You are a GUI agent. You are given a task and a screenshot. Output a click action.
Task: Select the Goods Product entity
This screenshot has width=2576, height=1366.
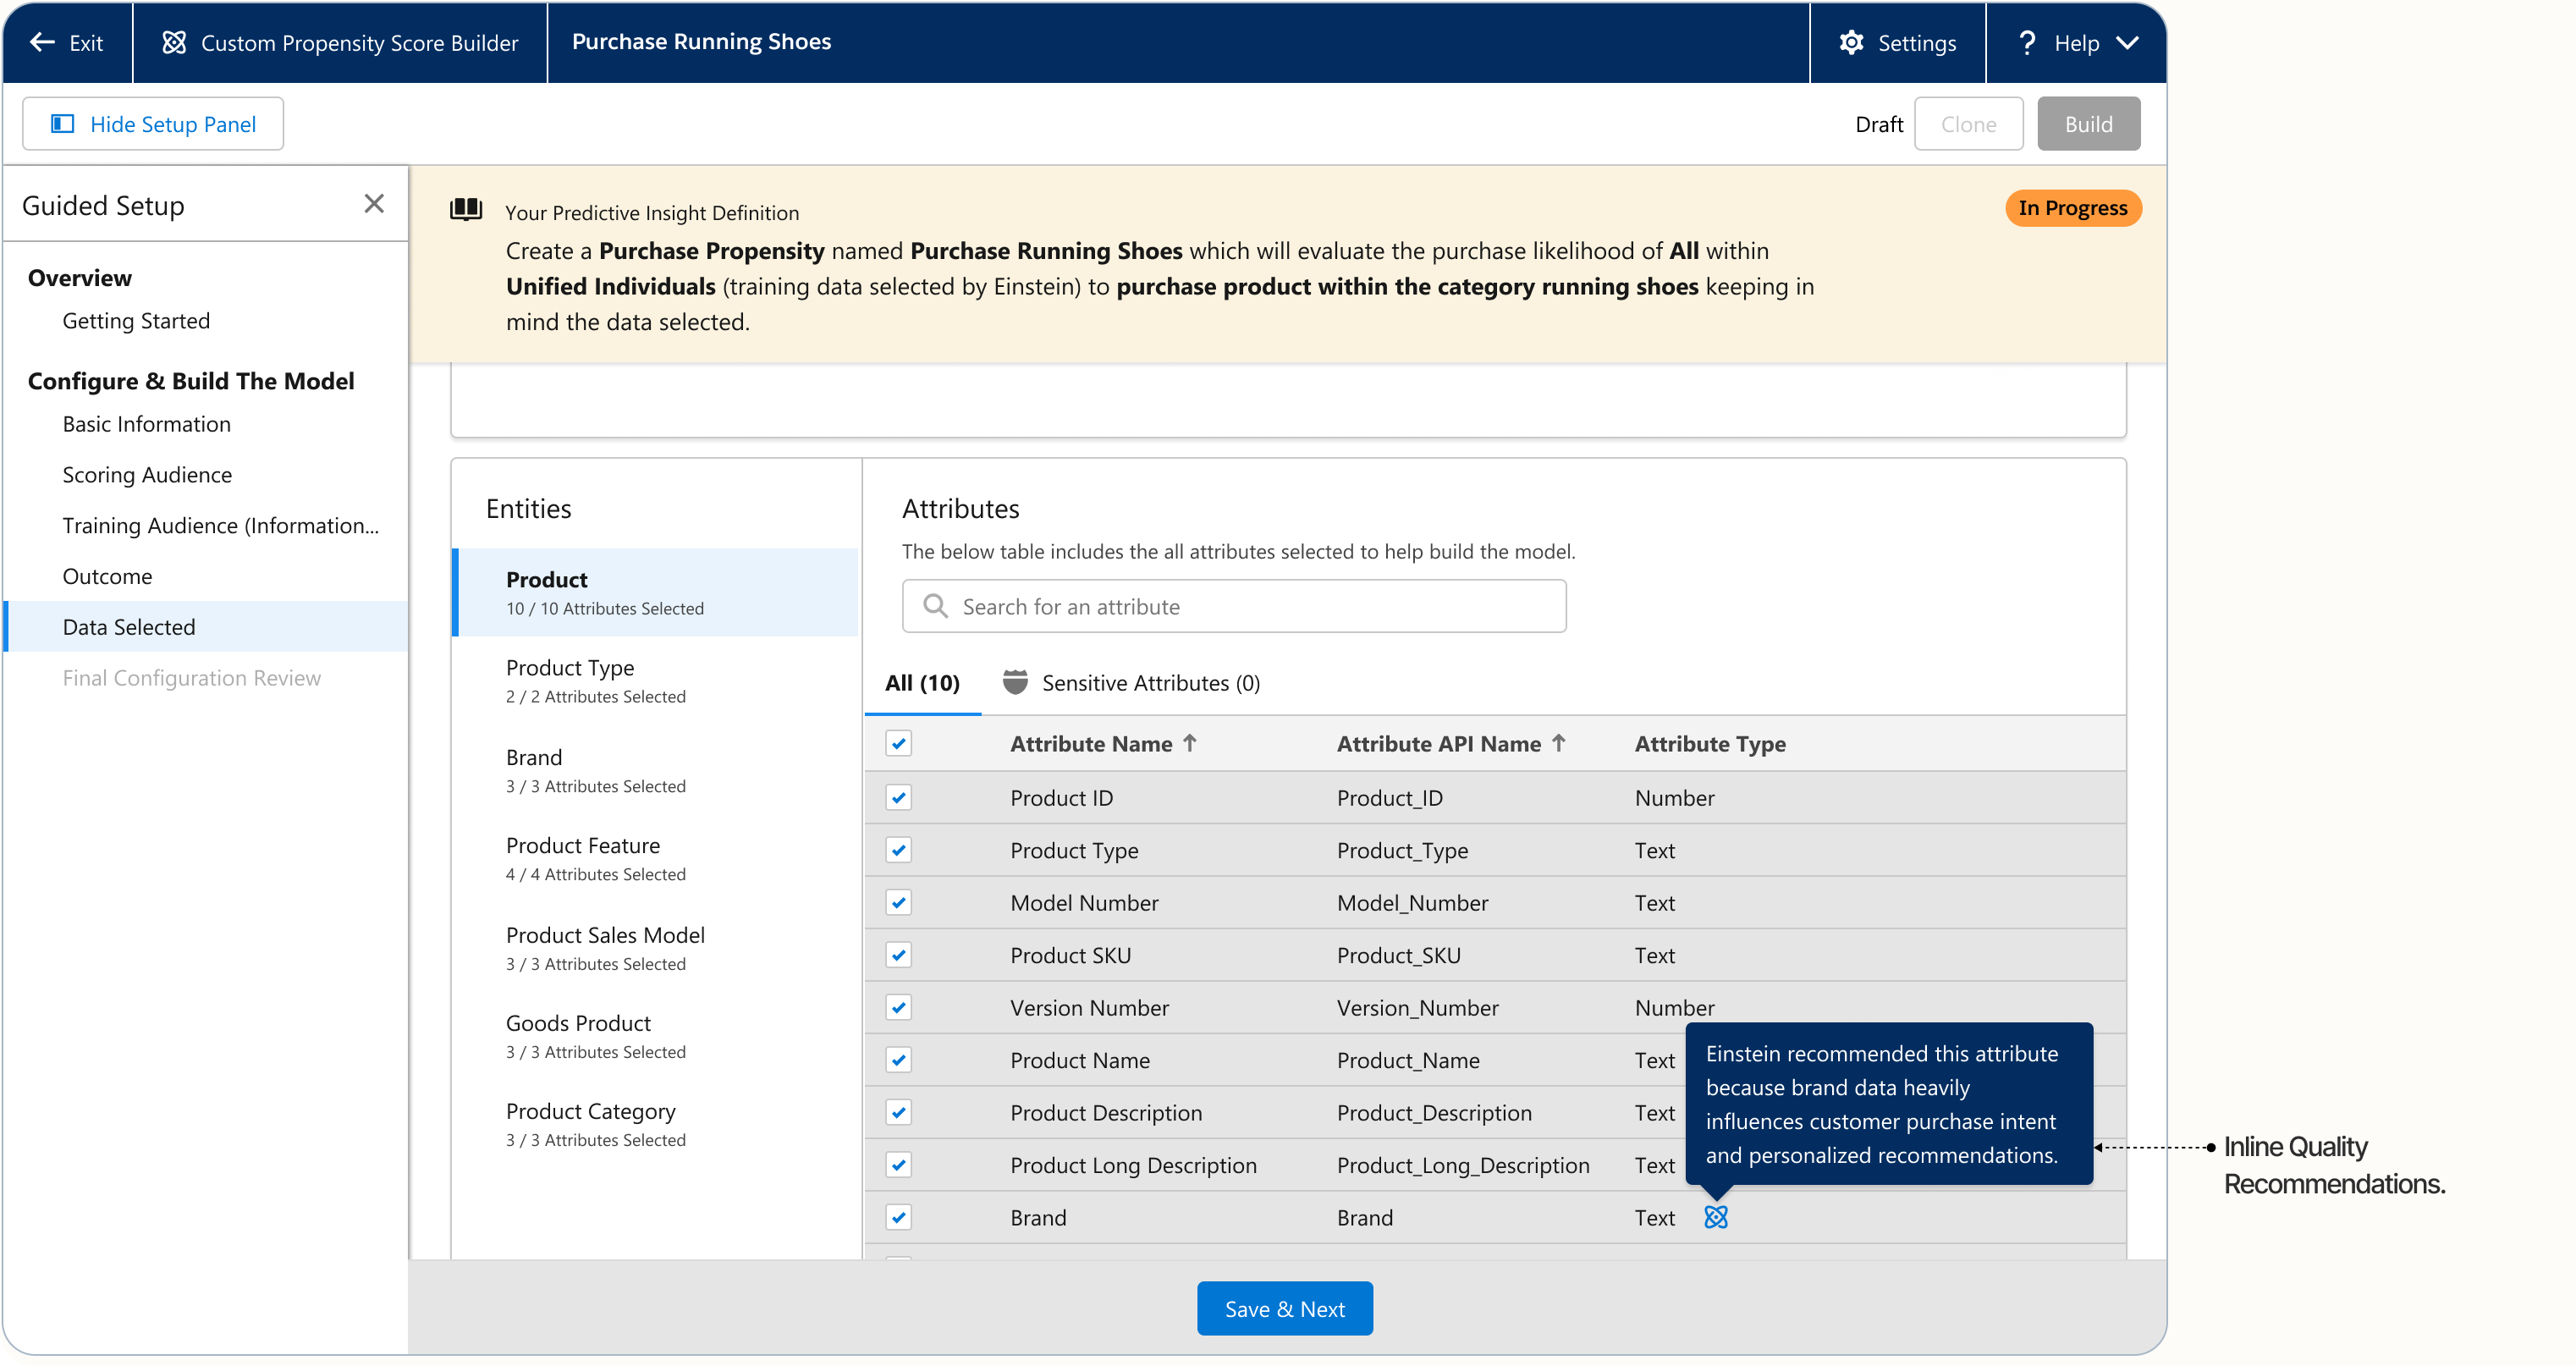coord(656,1036)
